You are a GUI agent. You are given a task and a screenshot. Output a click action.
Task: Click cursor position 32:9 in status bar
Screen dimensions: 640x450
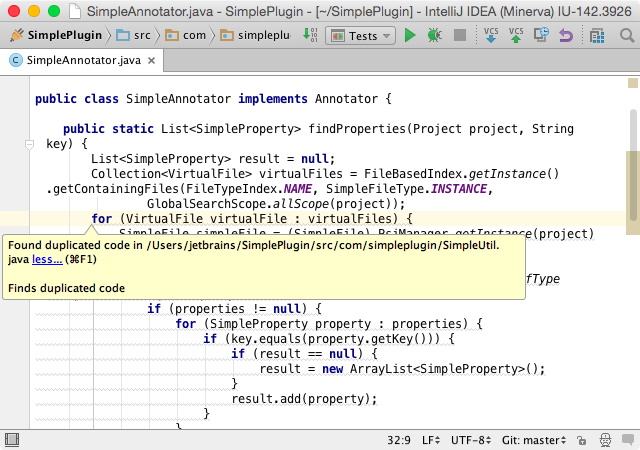399,440
